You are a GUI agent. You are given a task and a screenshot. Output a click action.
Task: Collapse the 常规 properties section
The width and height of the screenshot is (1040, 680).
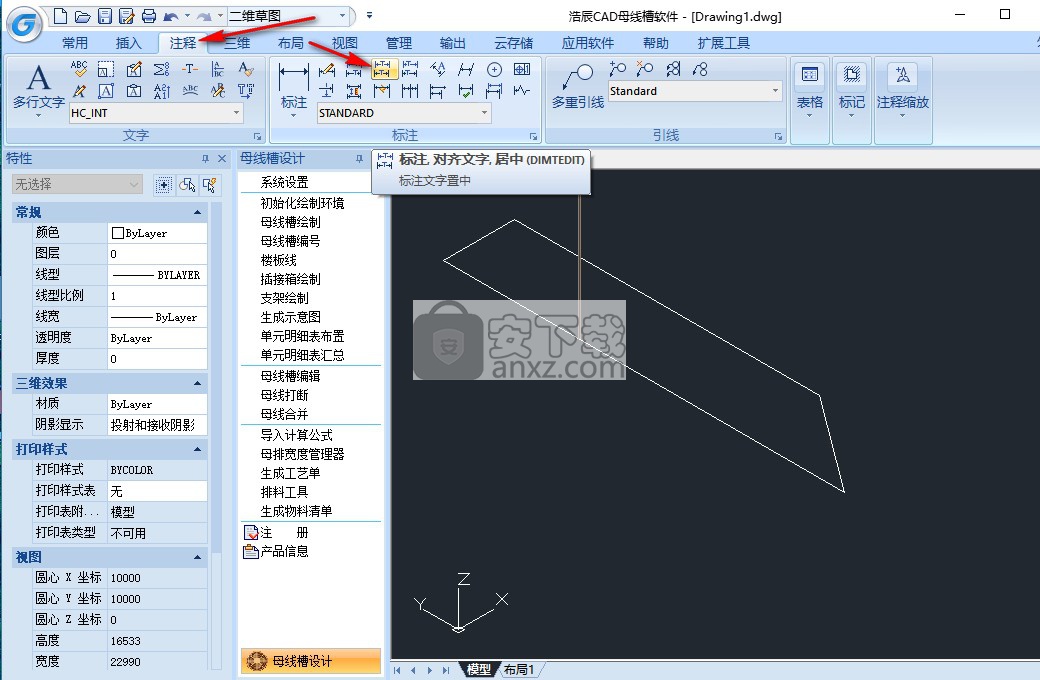coord(198,212)
